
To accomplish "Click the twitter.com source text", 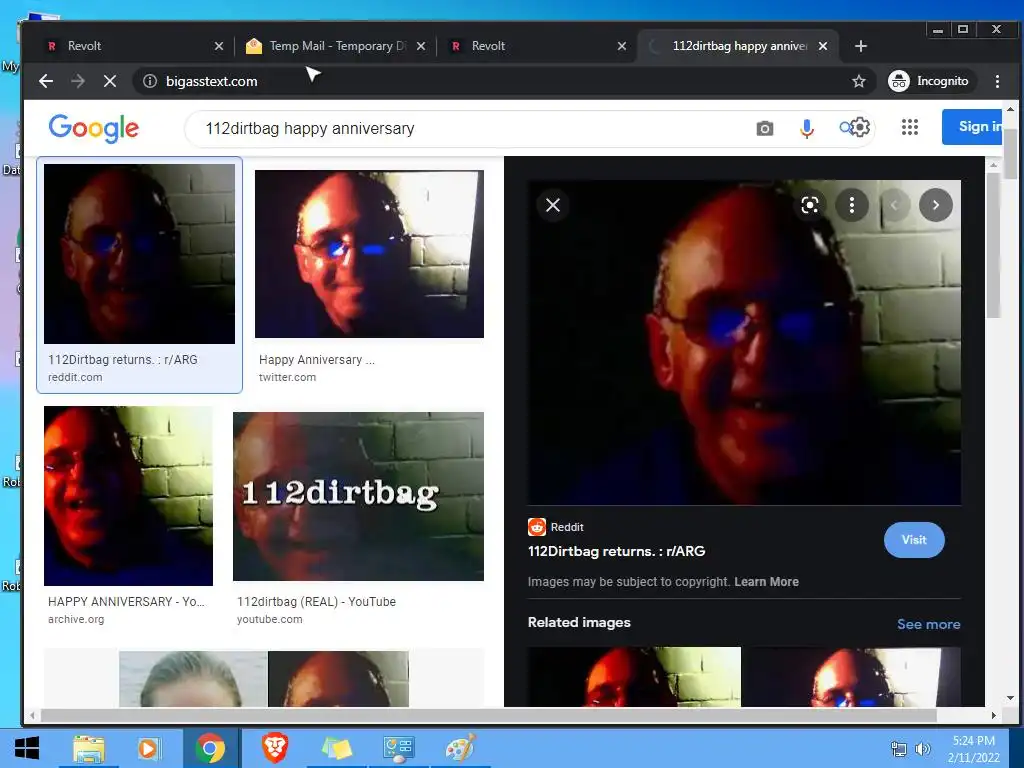I will pos(287,377).
